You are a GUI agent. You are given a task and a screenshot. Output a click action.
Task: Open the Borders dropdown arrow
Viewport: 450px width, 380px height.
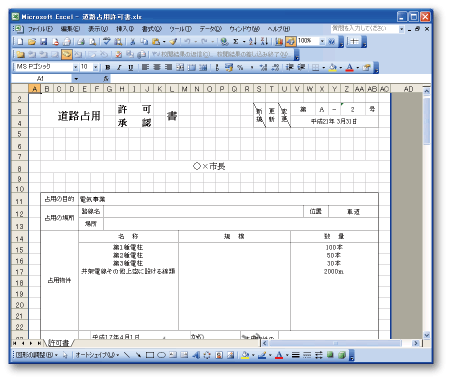click(323, 67)
